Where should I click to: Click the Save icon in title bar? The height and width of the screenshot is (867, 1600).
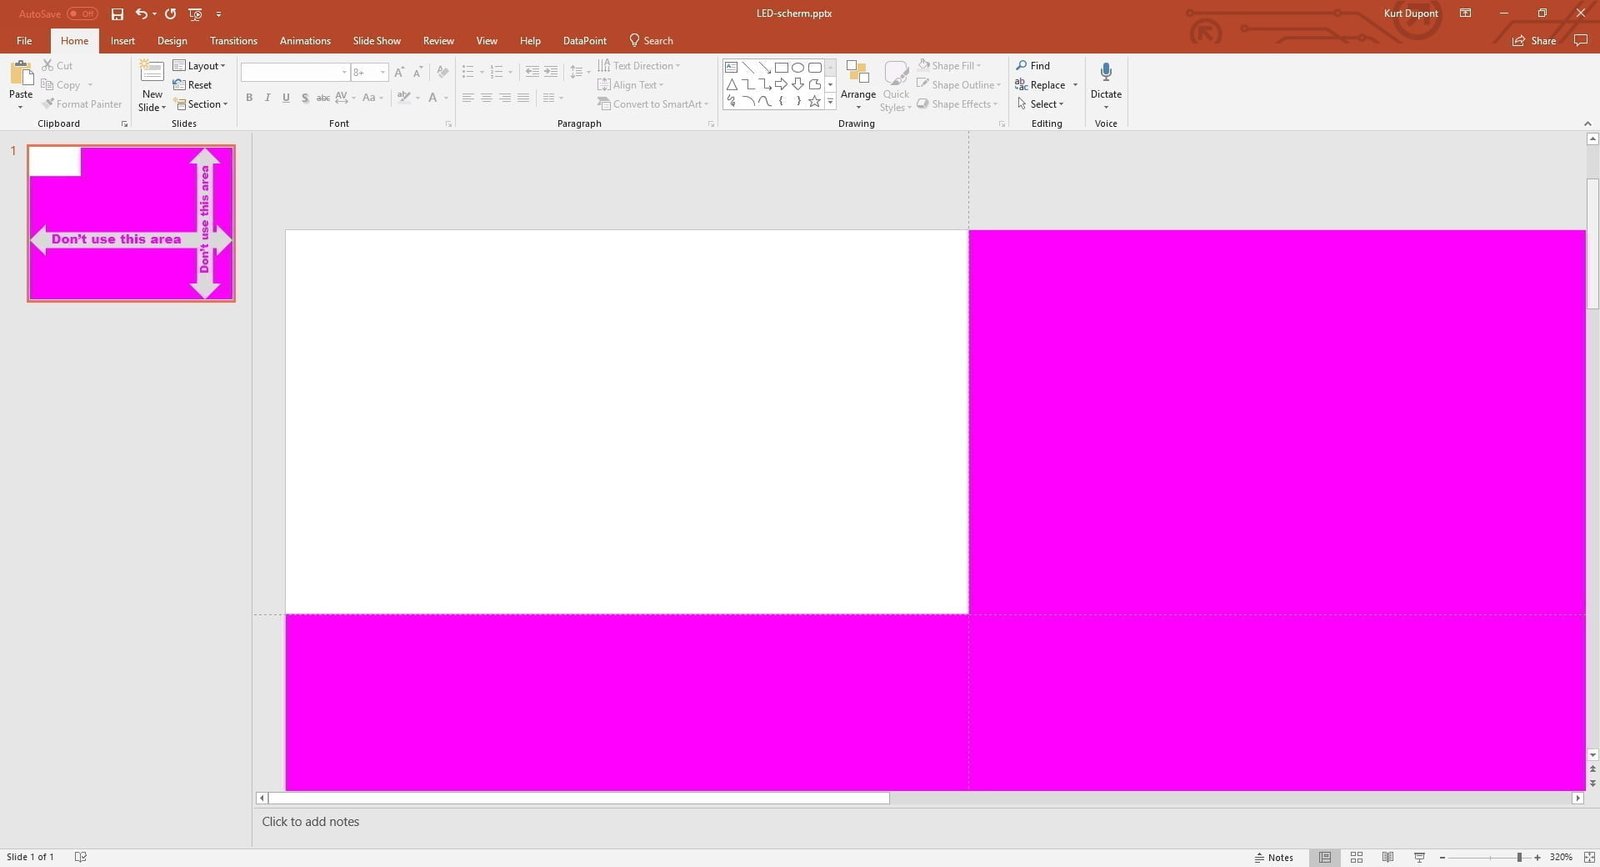coord(117,14)
